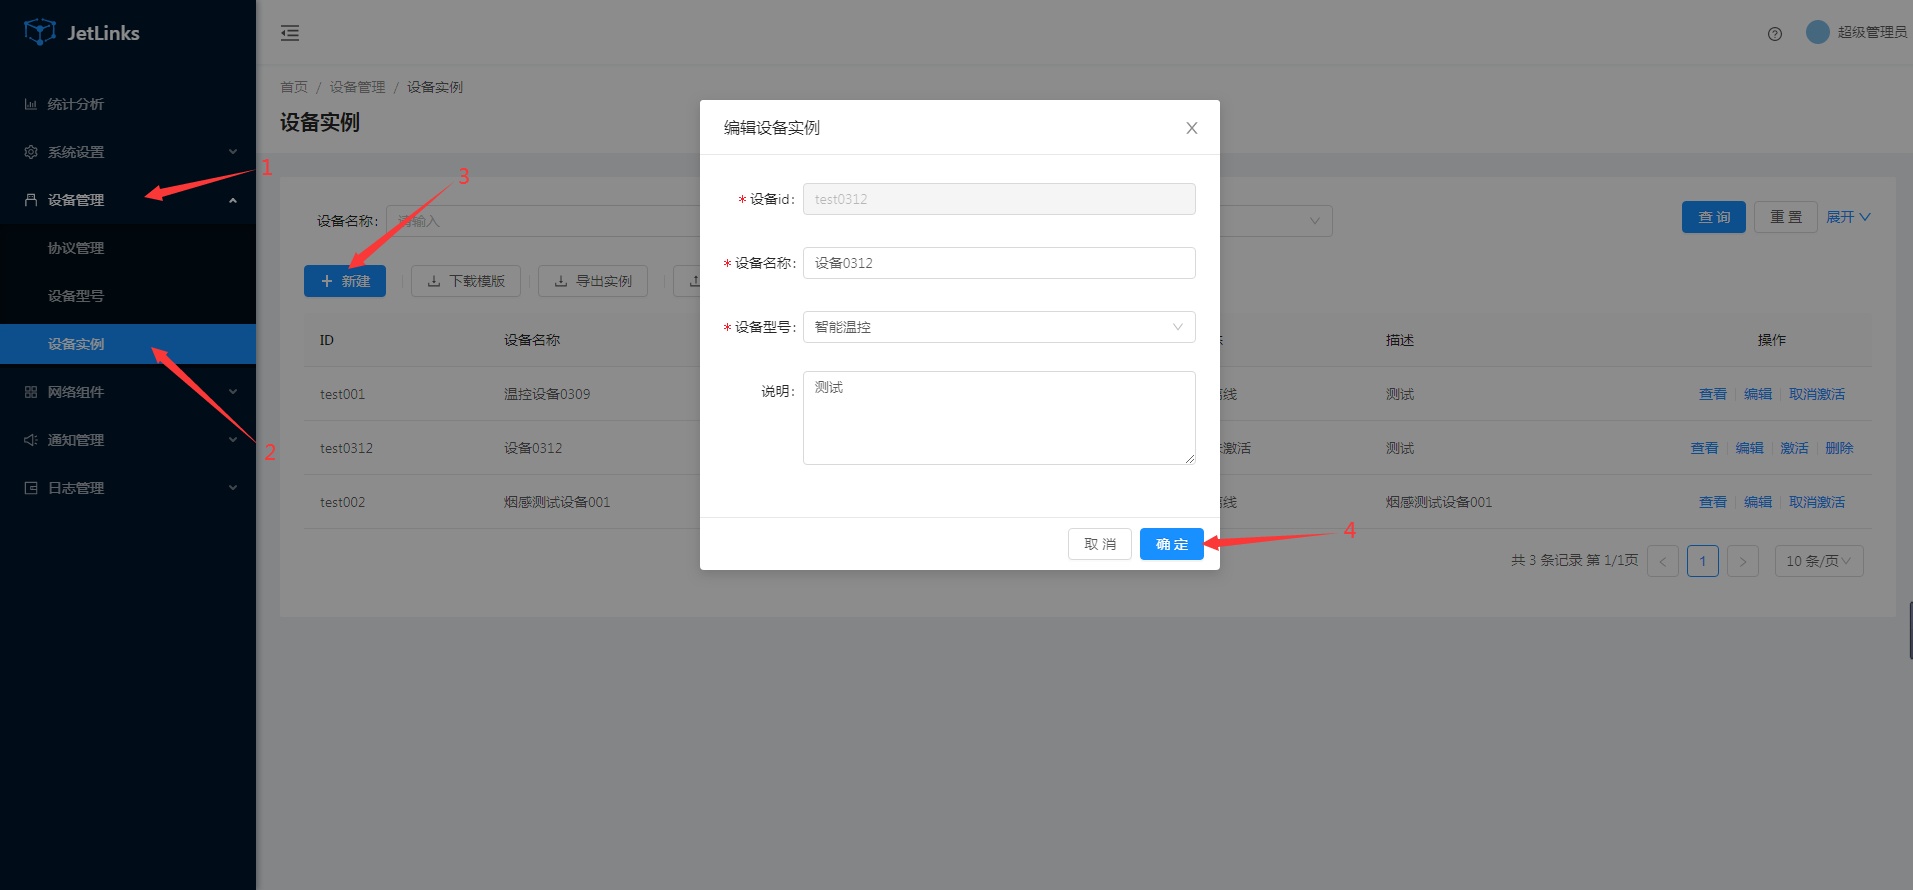The width and height of the screenshot is (1913, 890).
Task: Expand the 网络组件 sidebar menu
Action: coord(128,392)
